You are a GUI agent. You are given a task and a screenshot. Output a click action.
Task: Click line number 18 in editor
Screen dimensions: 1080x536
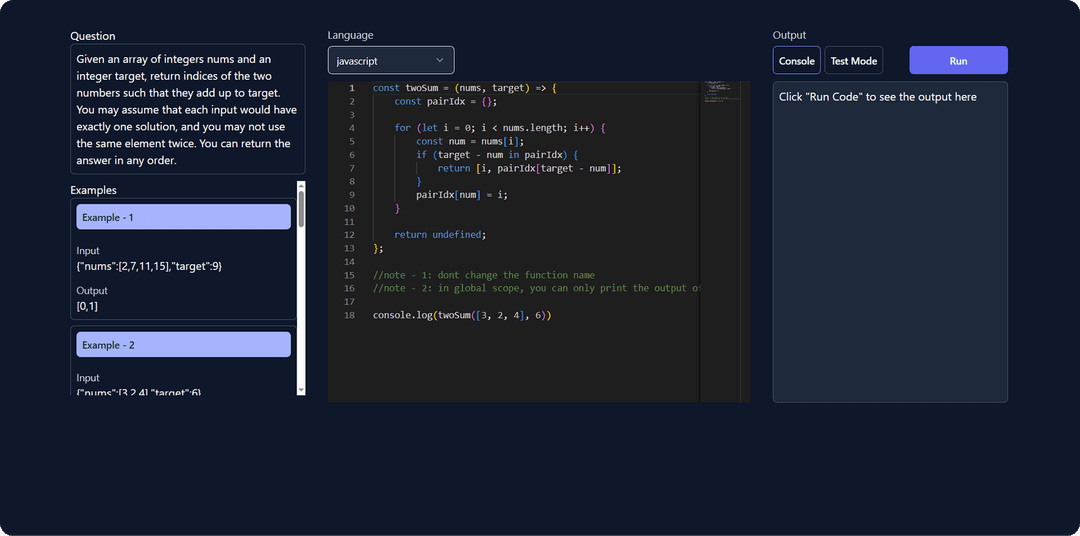[349, 316]
